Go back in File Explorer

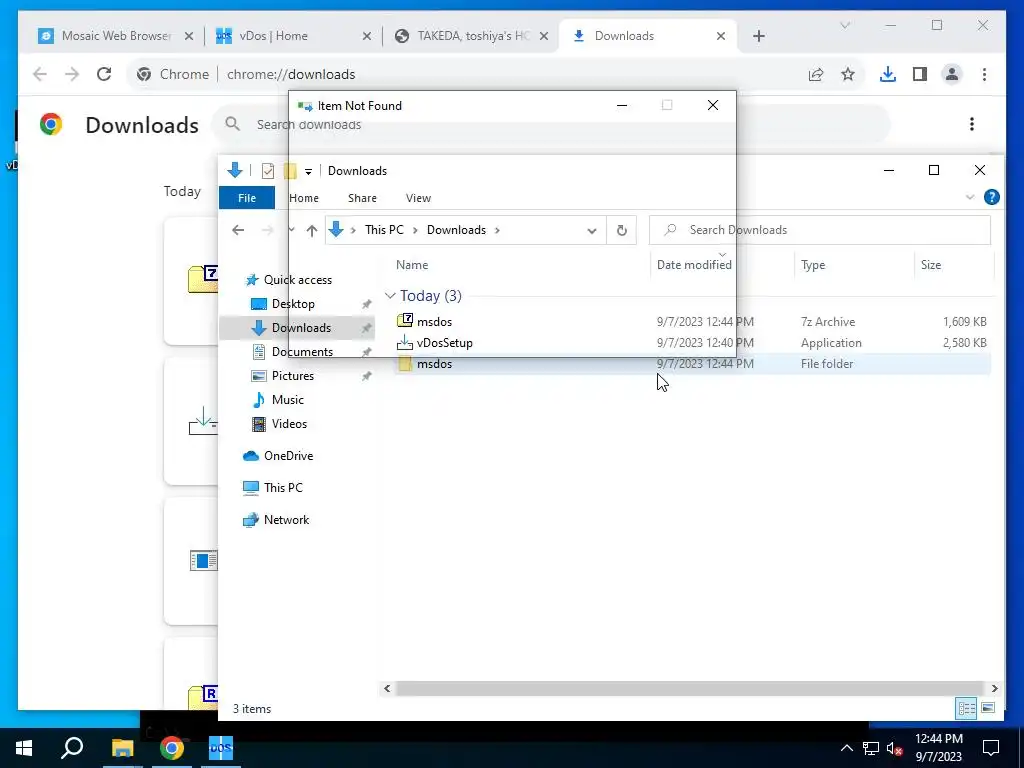pyautogui.click(x=238, y=230)
